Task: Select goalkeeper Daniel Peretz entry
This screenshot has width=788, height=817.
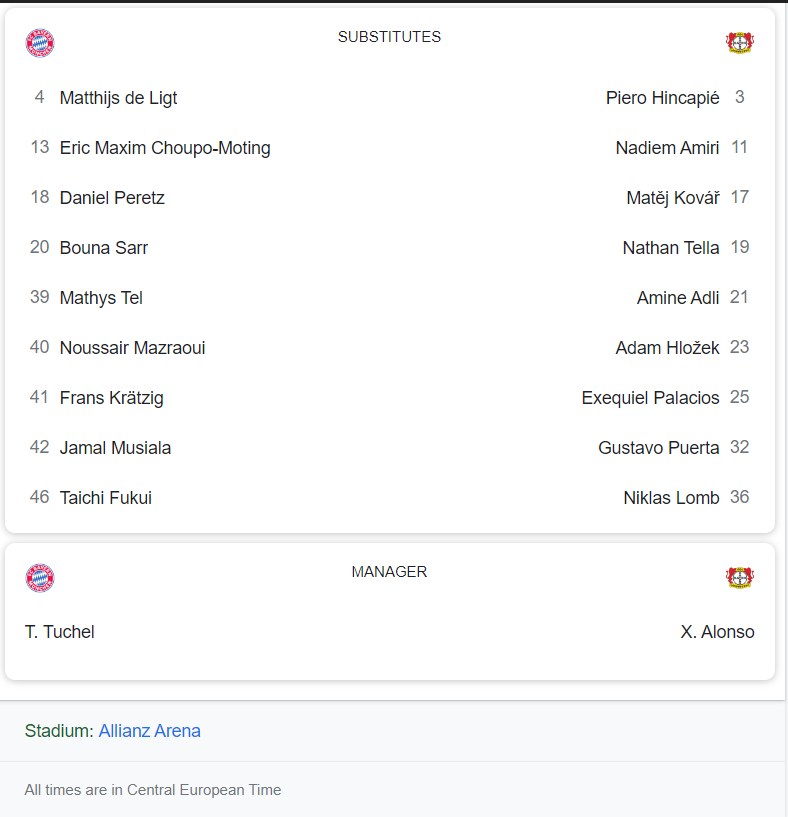Action: point(112,198)
